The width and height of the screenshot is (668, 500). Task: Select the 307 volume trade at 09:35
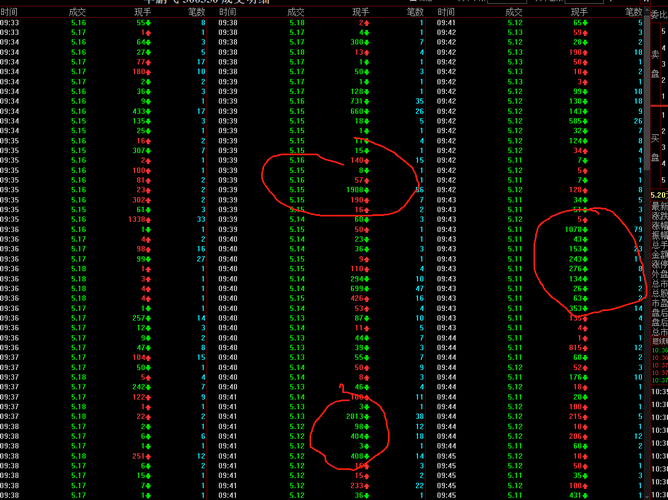(x=142, y=150)
